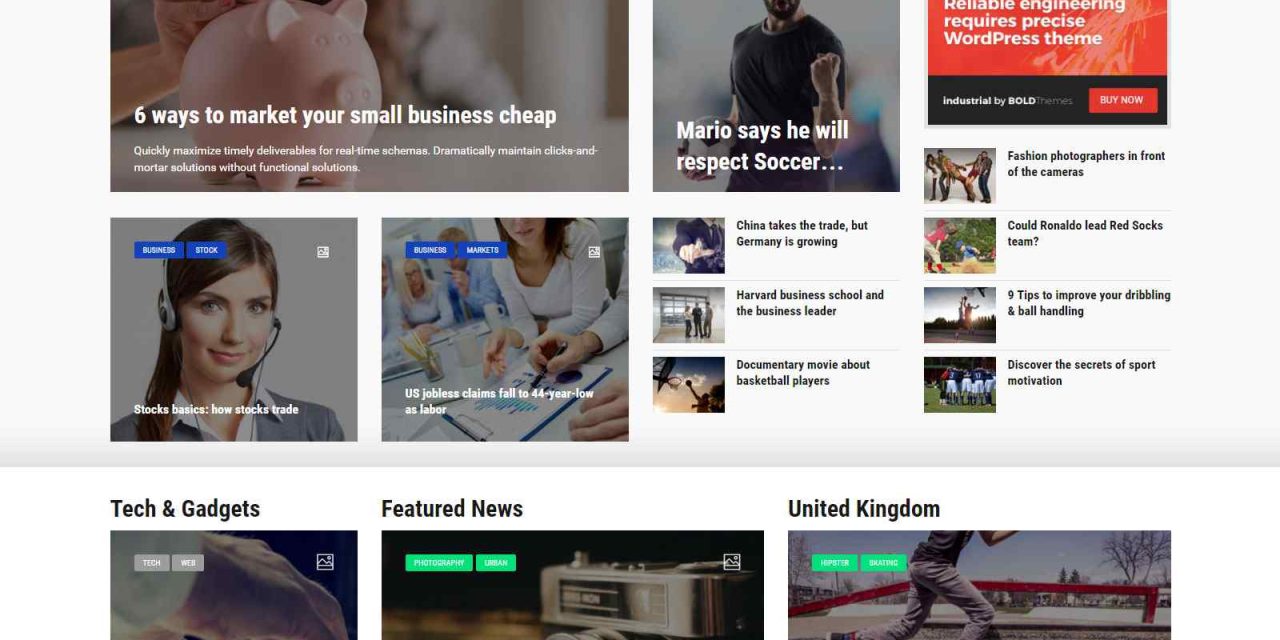Click image icon on Stocks basics card

(x=323, y=252)
